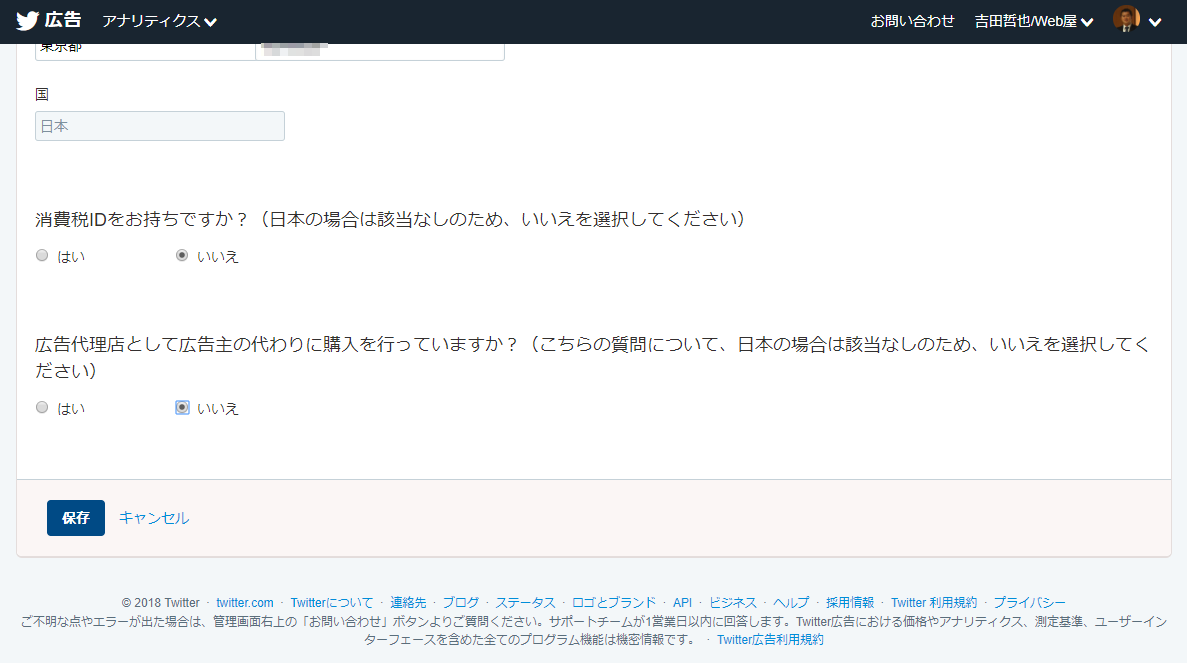The height and width of the screenshot is (663, 1187).
Task: Click the 広告 home label in header
Action: 63,21
